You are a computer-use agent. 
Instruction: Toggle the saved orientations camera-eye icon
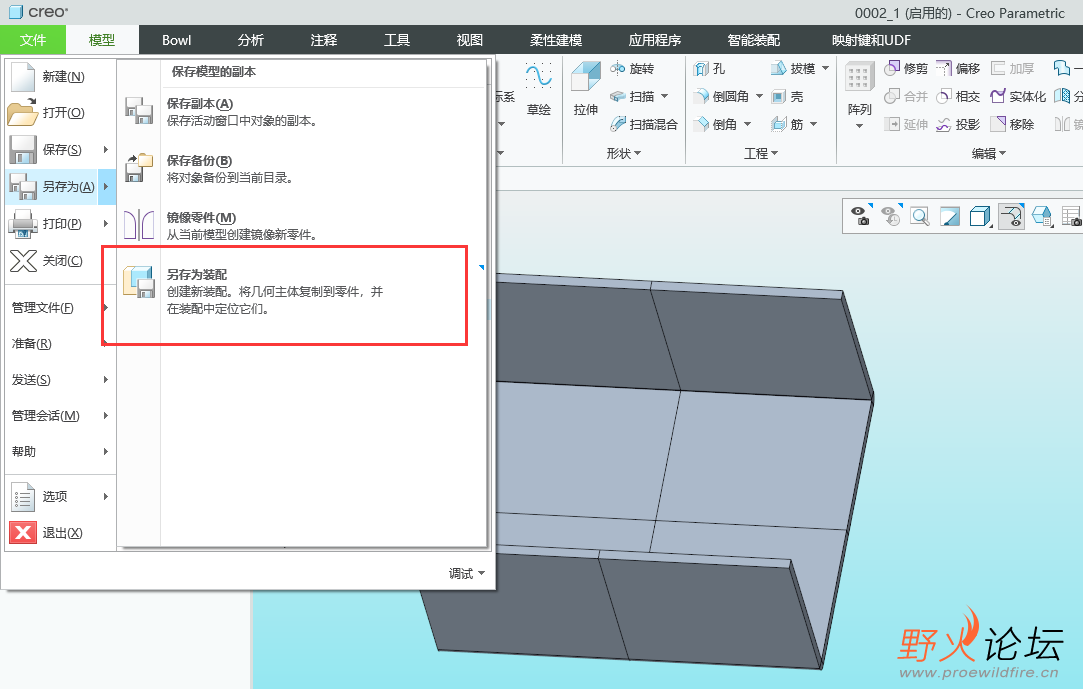coord(861,216)
